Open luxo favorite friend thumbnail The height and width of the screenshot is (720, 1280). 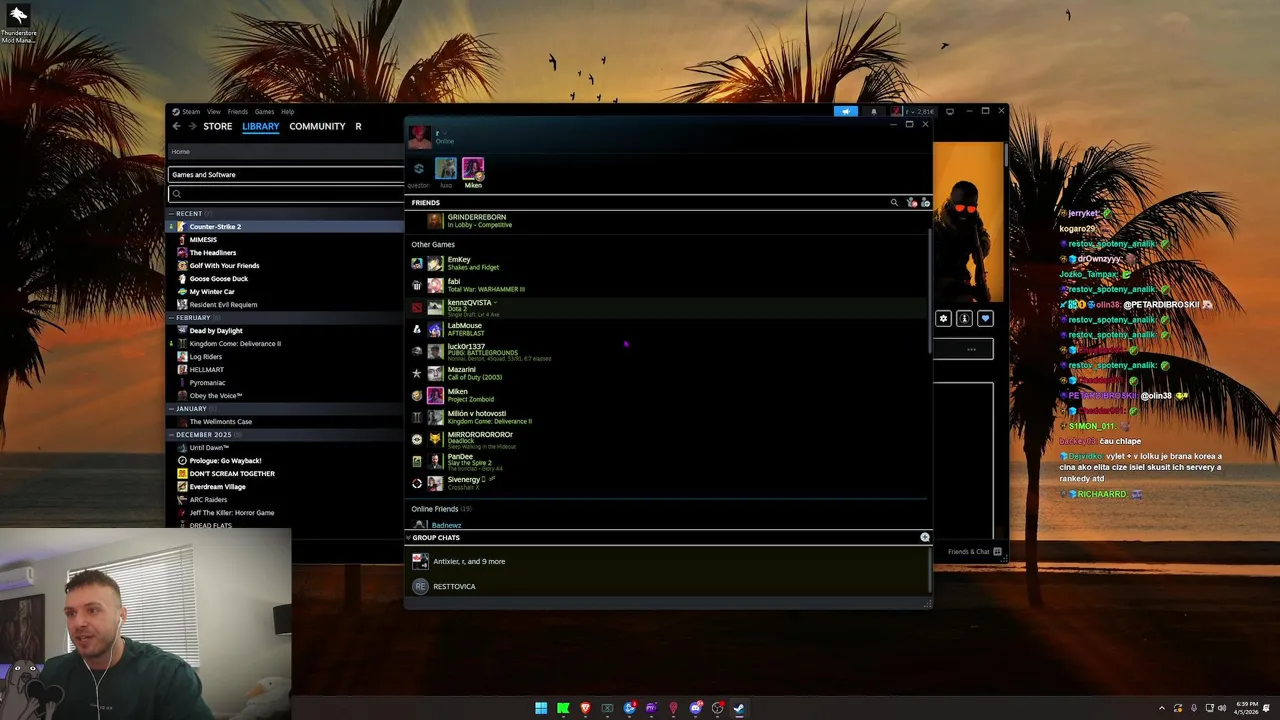tap(446, 168)
